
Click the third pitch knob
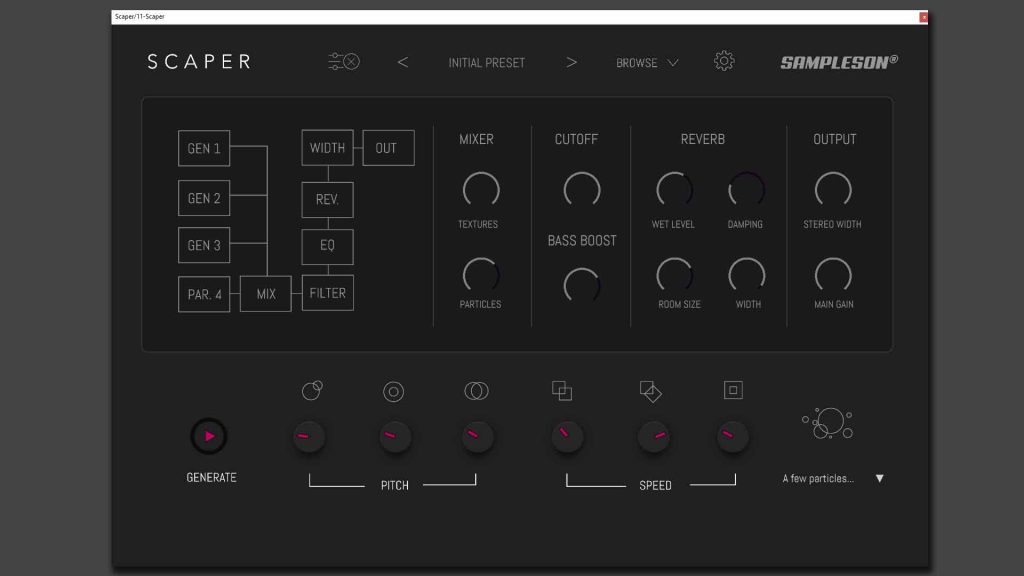(x=477, y=436)
